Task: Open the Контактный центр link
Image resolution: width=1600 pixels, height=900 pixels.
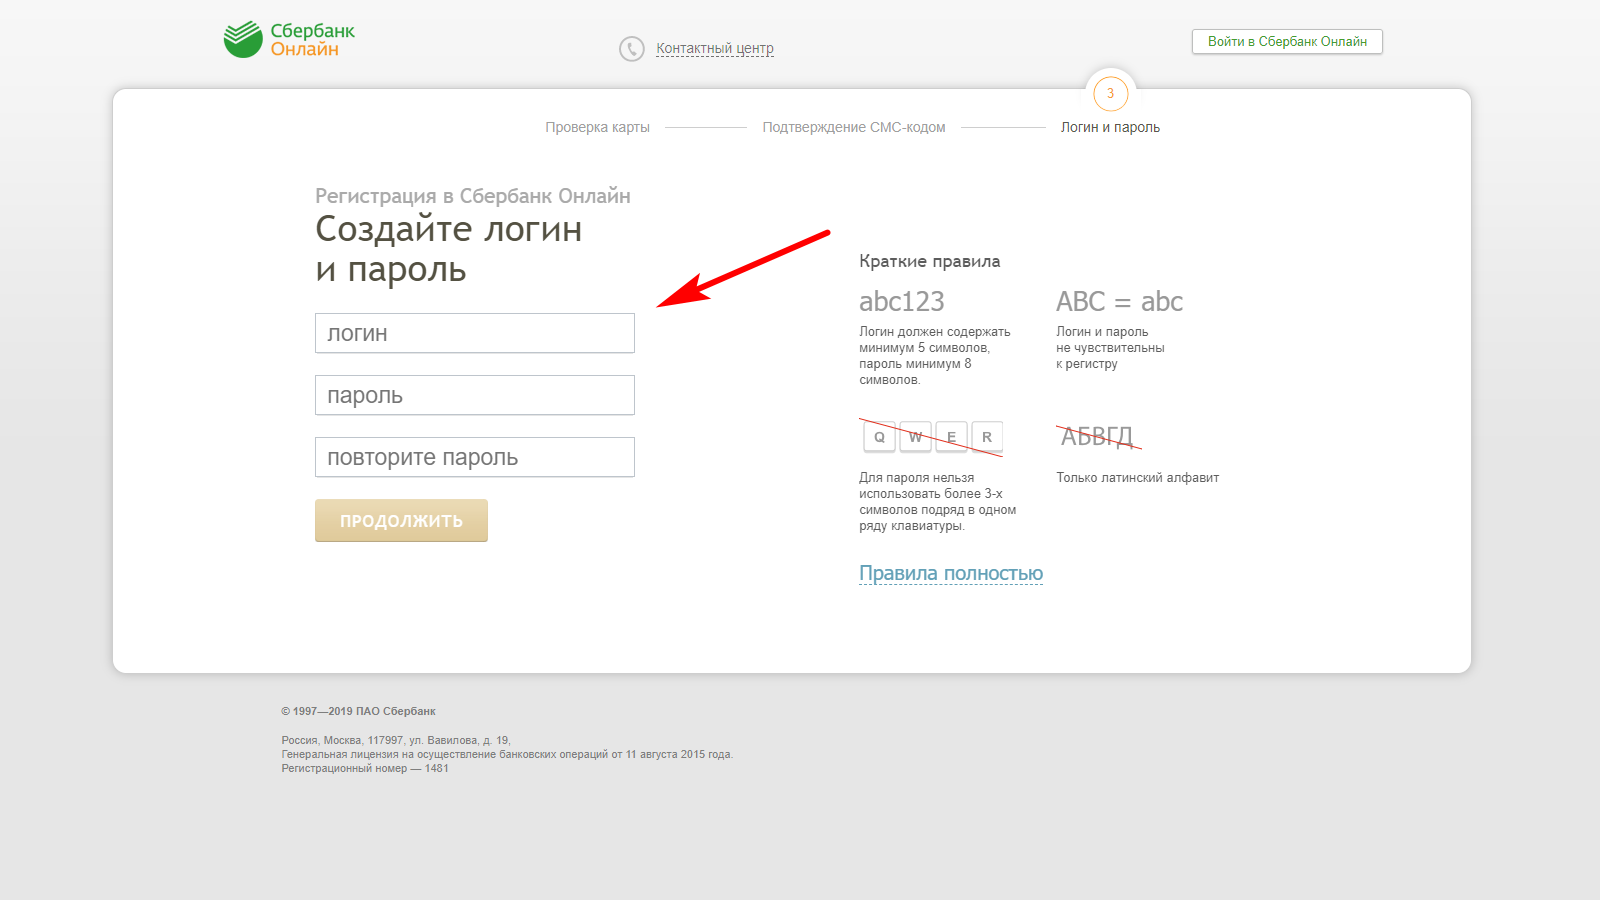Action: 715,48
